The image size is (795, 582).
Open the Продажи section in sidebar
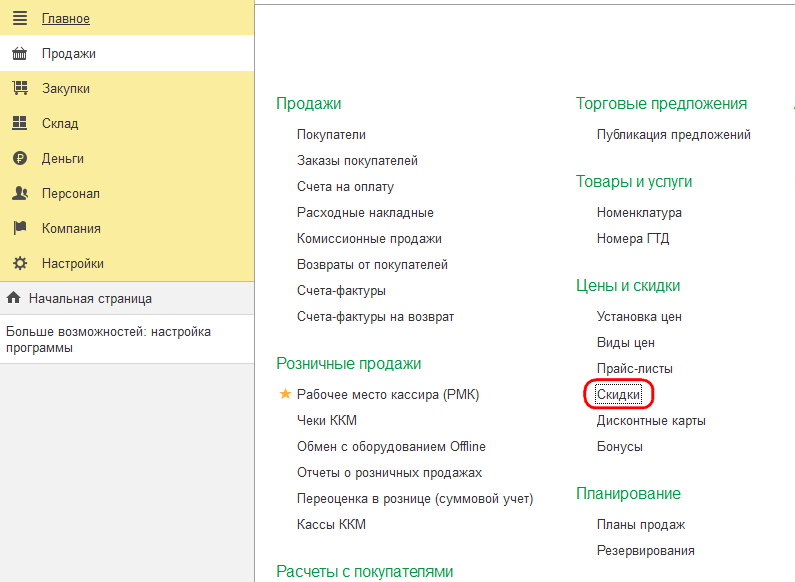tap(127, 53)
